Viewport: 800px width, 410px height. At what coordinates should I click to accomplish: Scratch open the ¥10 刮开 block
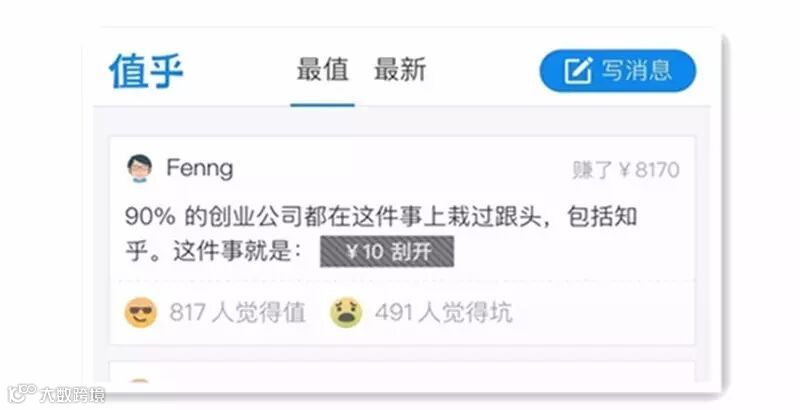(387, 251)
